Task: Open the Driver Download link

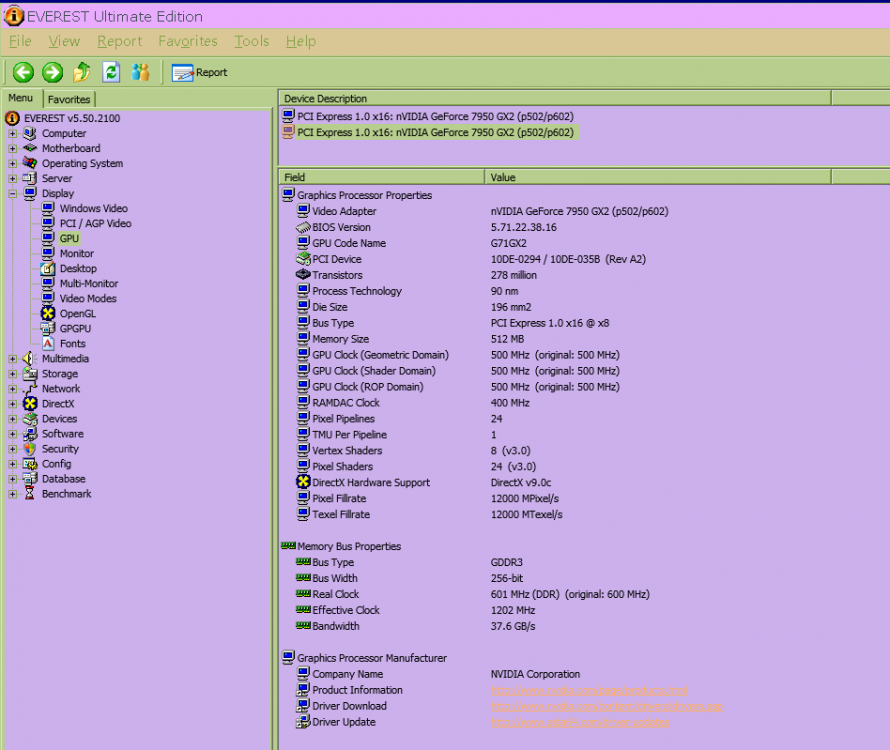Action: (606, 706)
